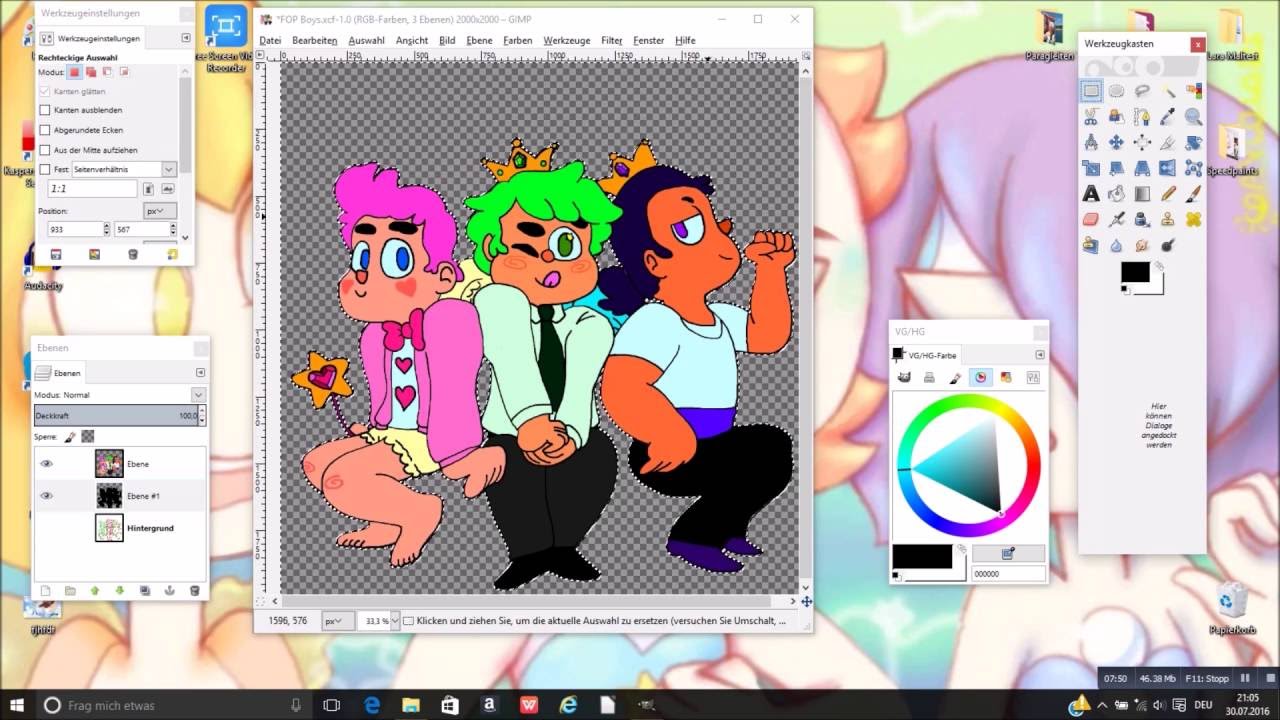Select the Bucket Fill tool
1280x720 pixels.
(x=1116, y=194)
